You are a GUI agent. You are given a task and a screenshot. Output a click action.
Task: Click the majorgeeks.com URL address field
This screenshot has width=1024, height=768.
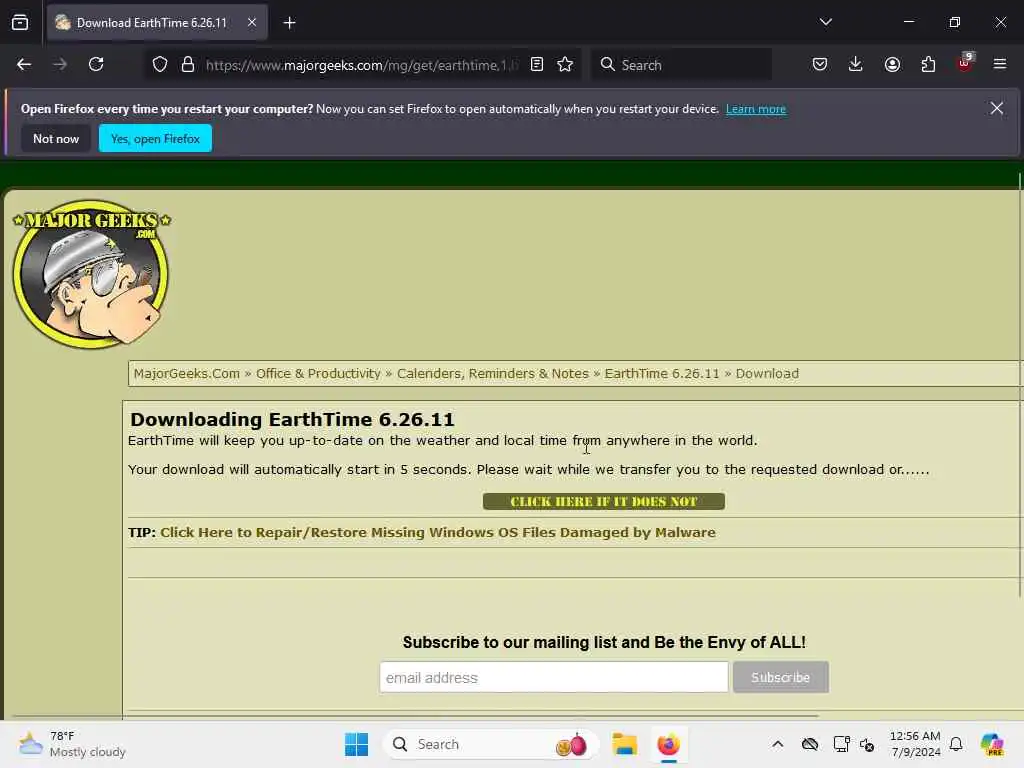[361, 65]
